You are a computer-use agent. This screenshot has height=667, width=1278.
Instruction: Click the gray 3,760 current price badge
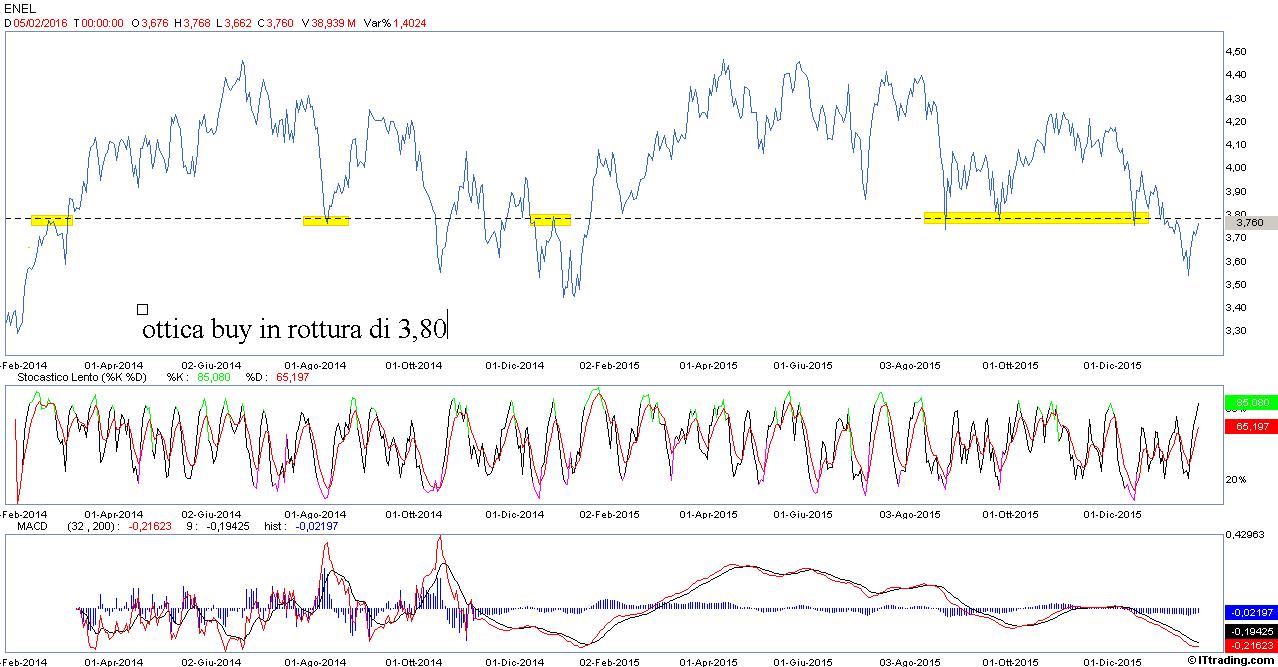(x=1250, y=224)
